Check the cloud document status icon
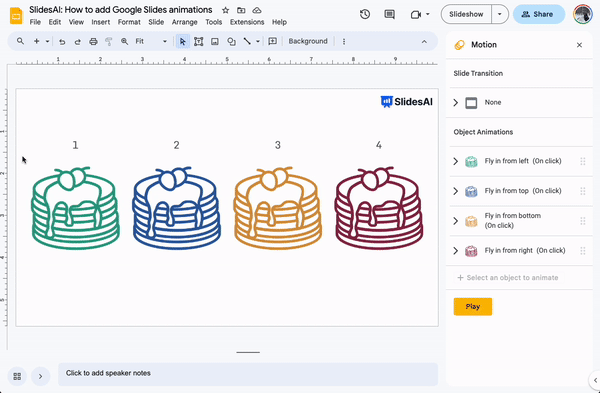The image size is (600, 393). coord(257,10)
